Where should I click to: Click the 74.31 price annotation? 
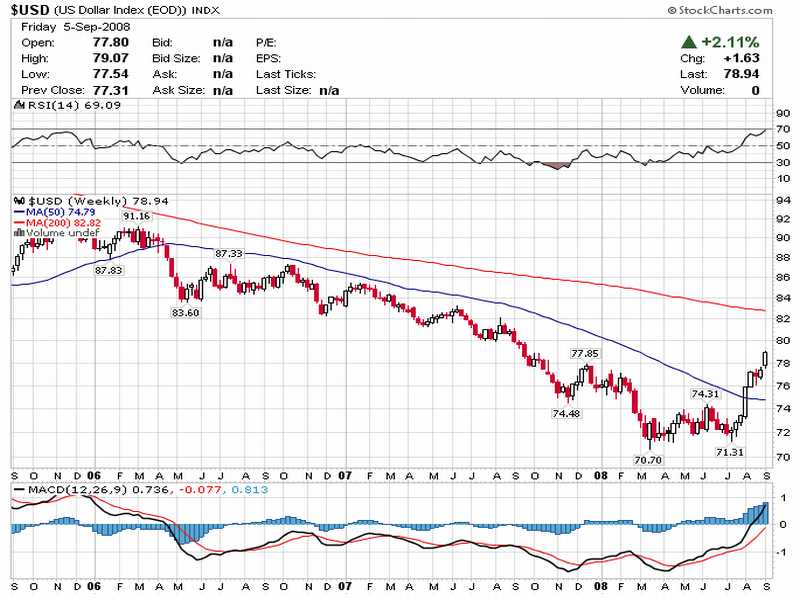(x=705, y=393)
